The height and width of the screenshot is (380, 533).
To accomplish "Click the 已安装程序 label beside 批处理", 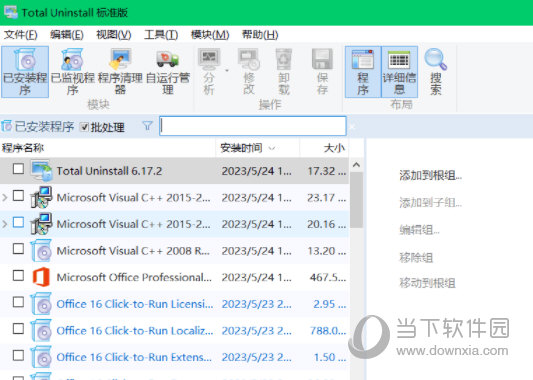I will coord(44,127).
